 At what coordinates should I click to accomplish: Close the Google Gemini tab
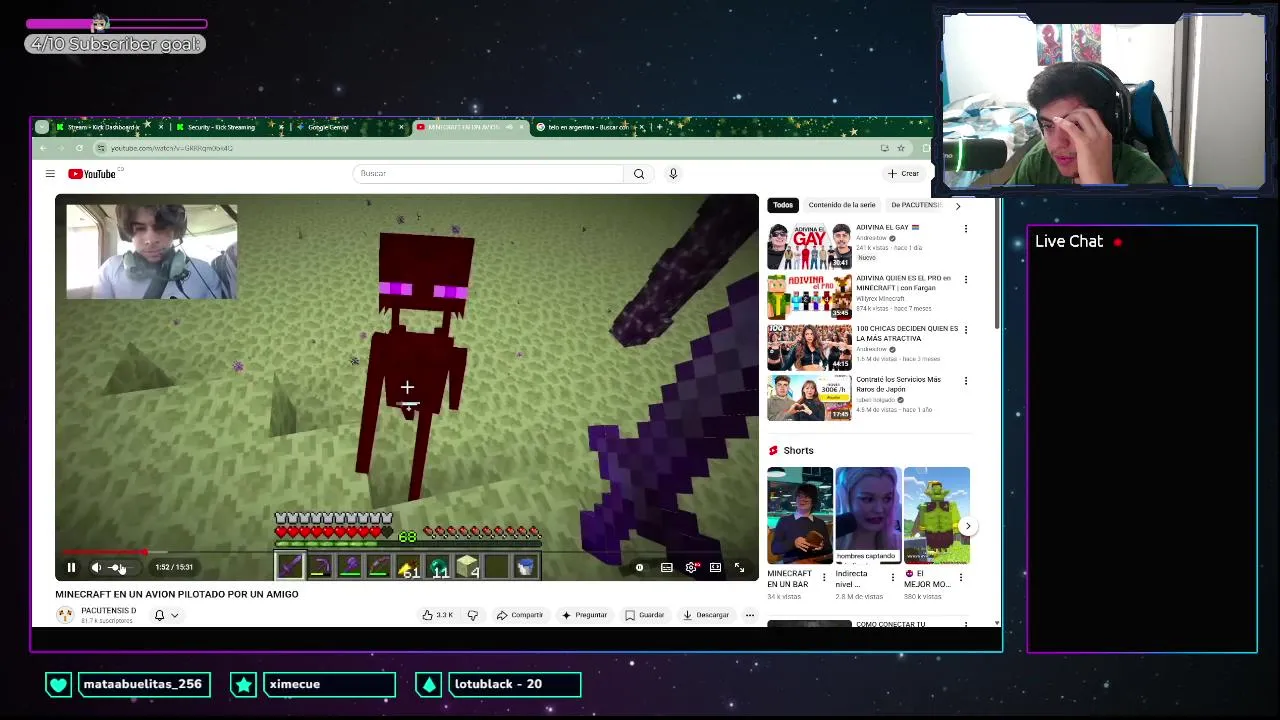click(401, 127)
